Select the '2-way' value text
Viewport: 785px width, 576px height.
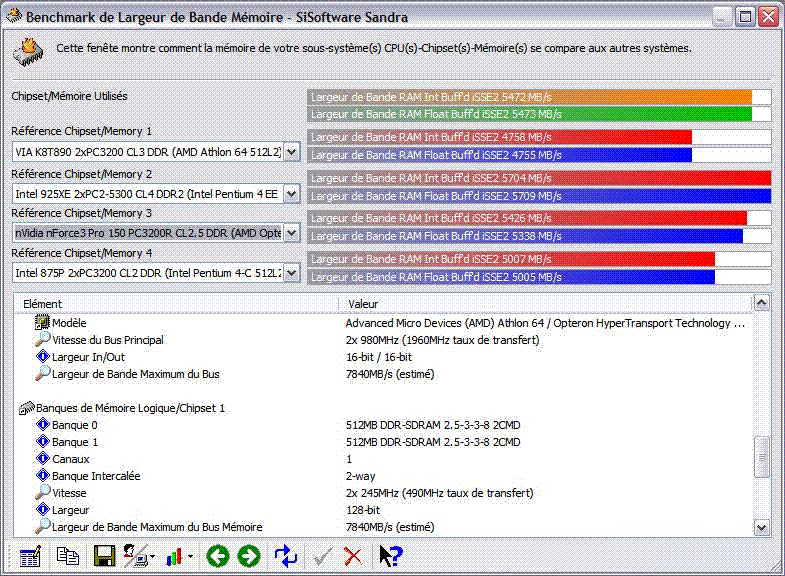coord(360,476)
